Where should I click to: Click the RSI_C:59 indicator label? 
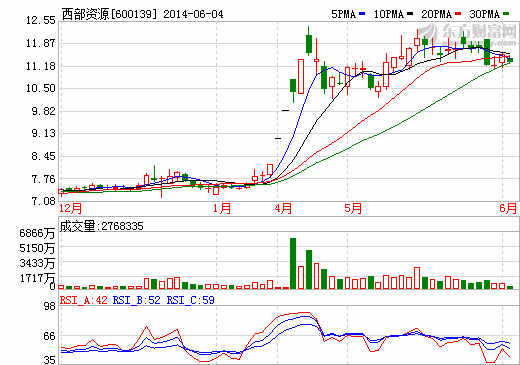(191, 300)
